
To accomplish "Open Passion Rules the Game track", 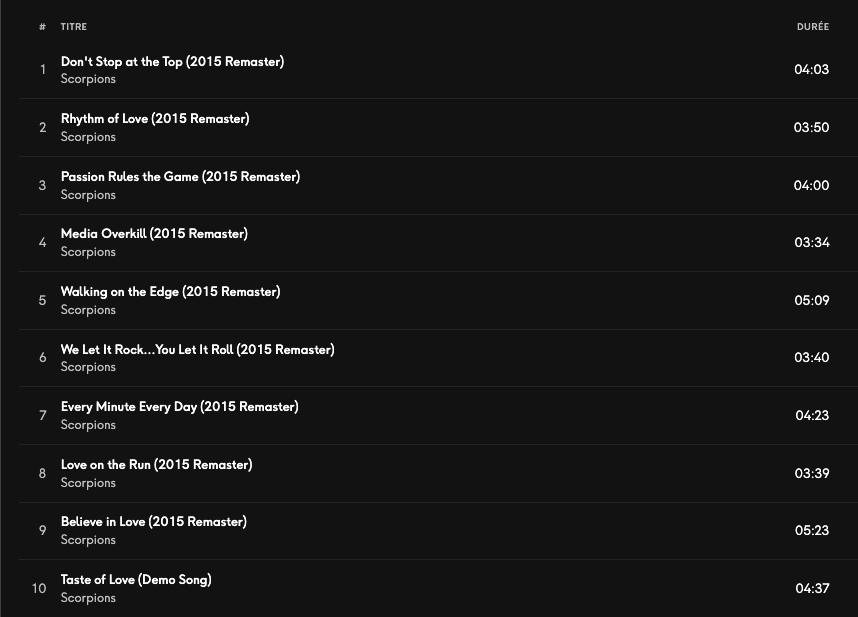I will (180, 176).
